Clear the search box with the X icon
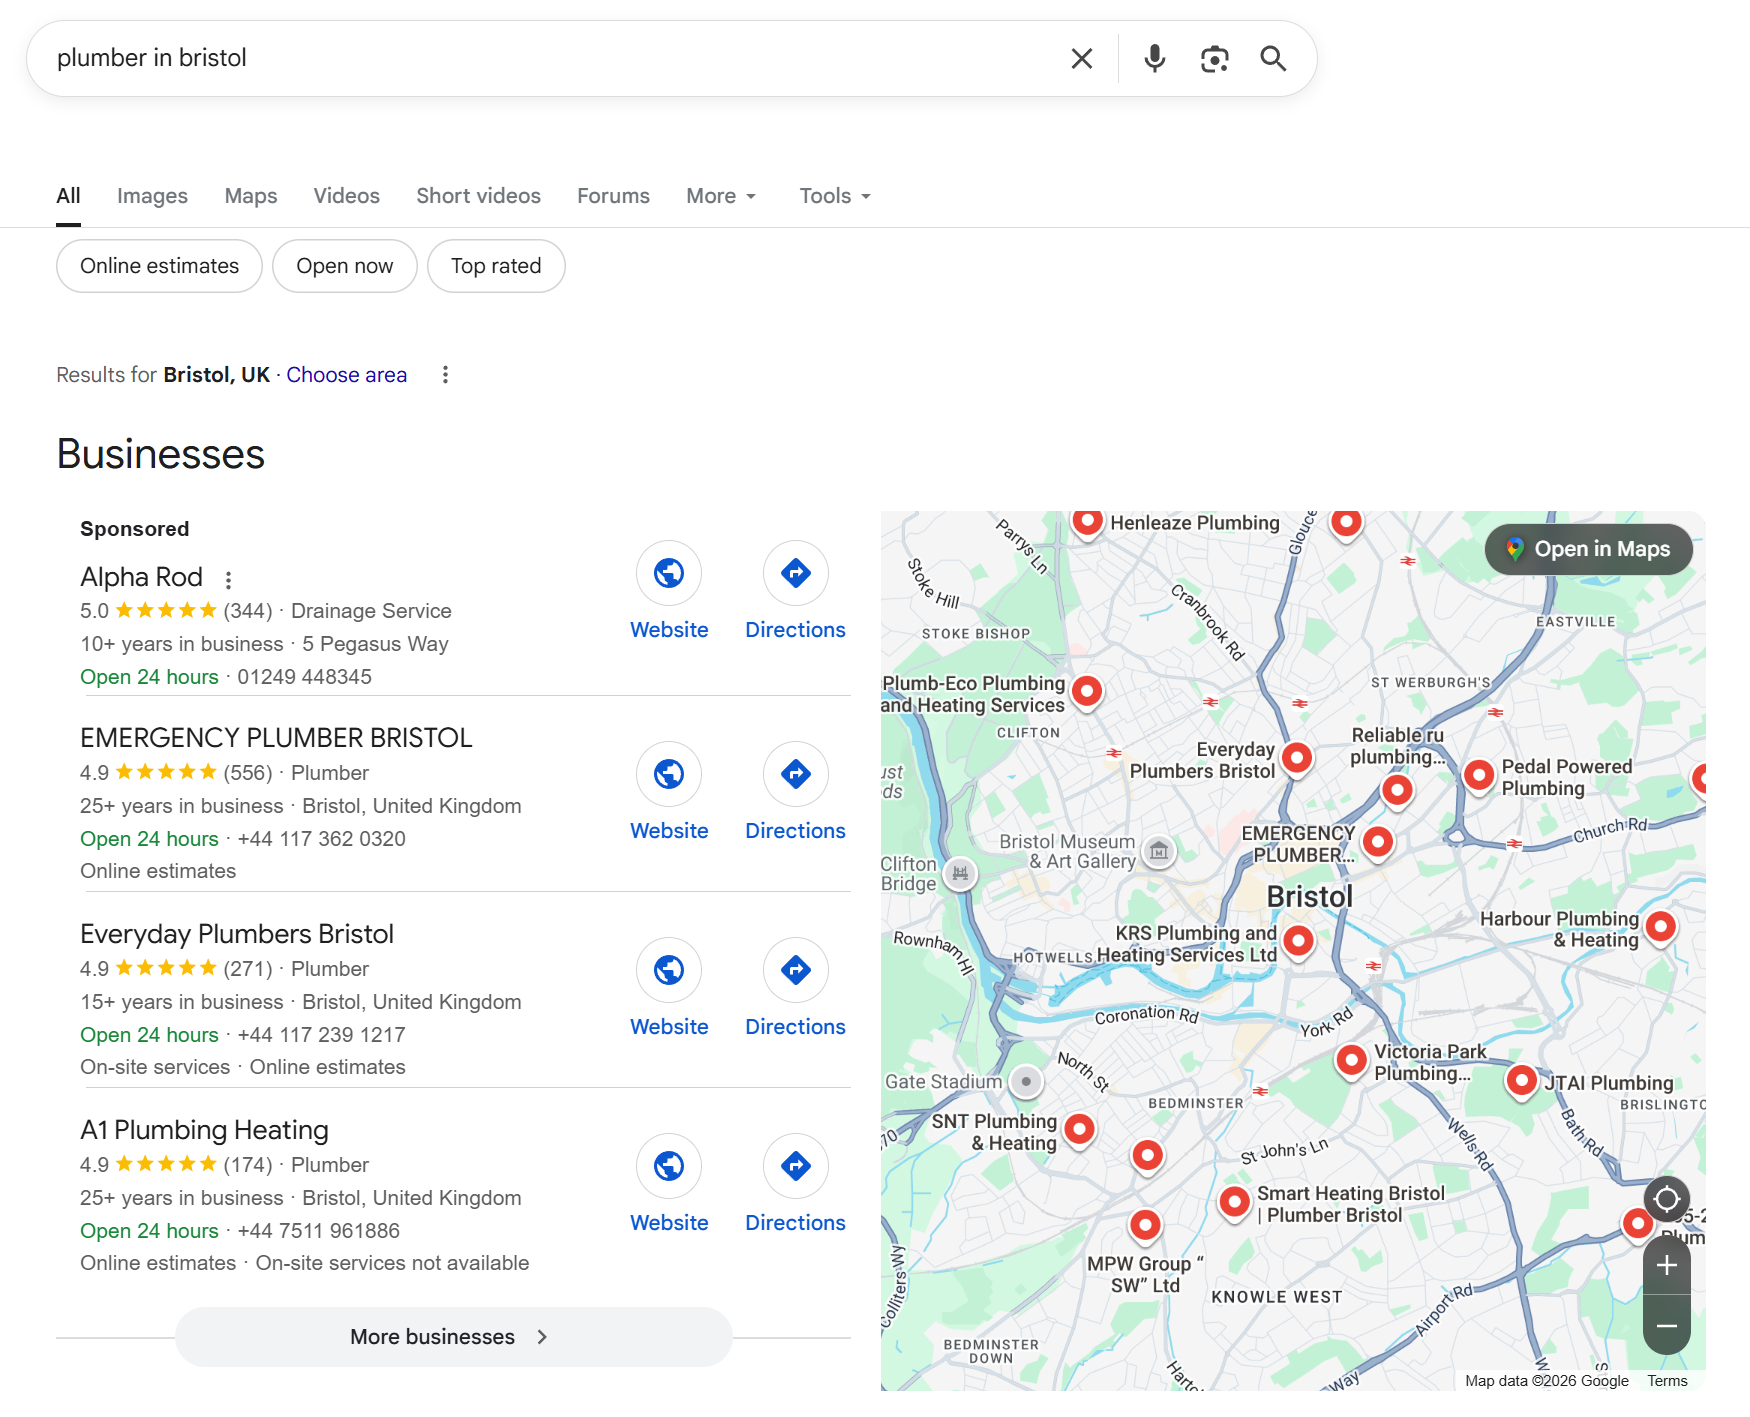1750x1417 pixels. tap(1081, 59)
